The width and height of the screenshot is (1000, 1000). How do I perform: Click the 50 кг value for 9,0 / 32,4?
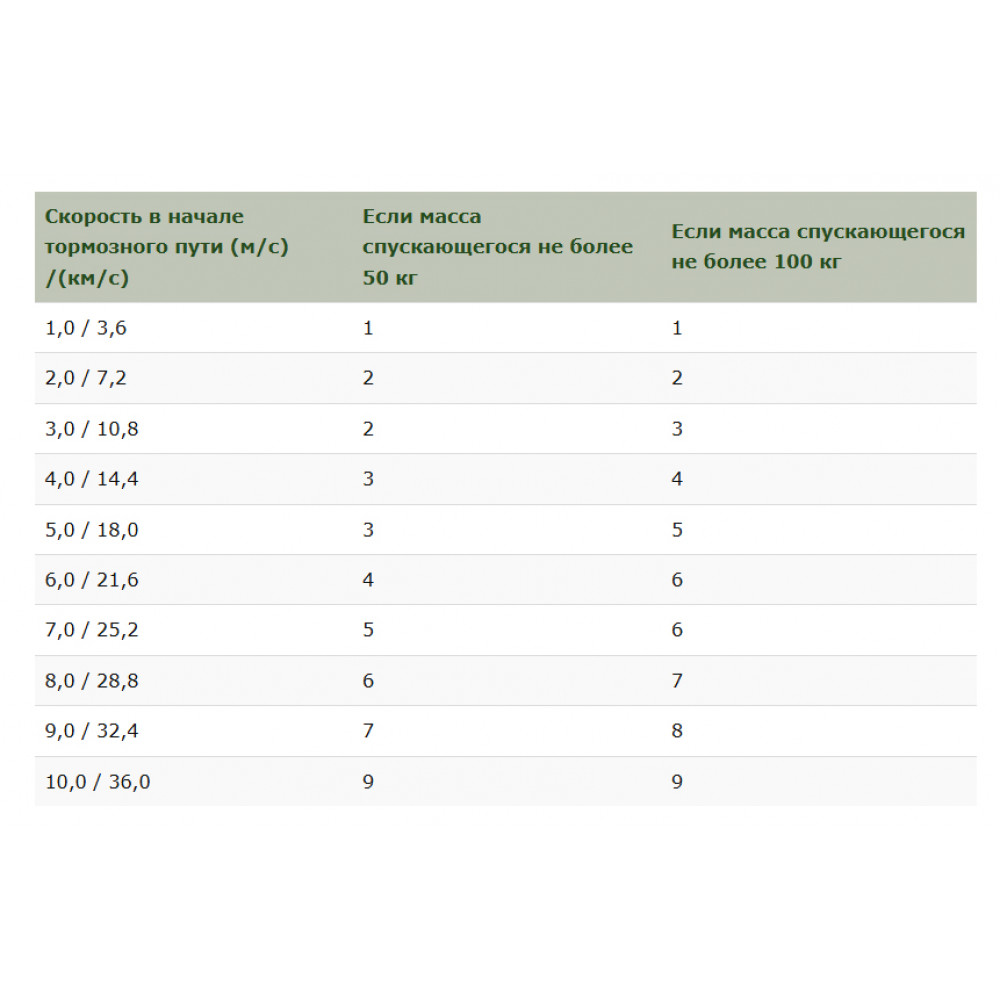coord(368,731)
